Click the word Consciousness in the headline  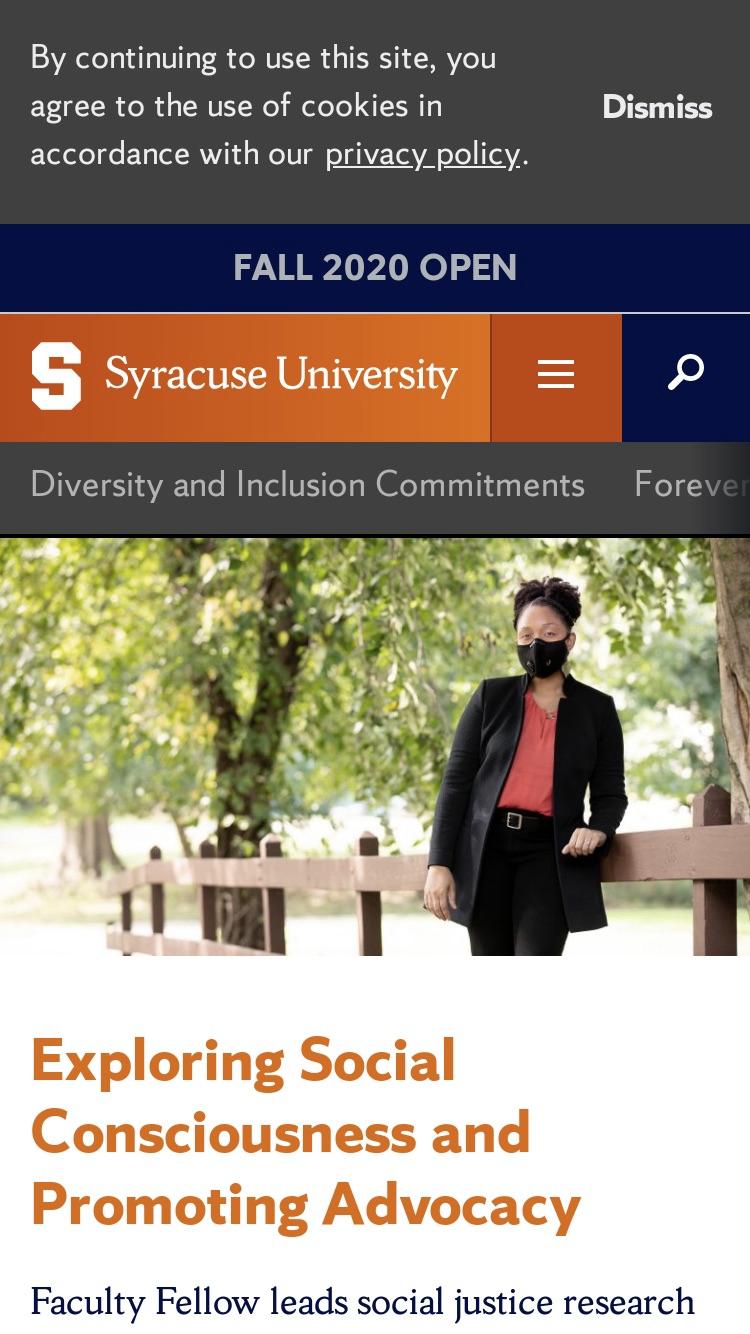tap(224, 1132)
